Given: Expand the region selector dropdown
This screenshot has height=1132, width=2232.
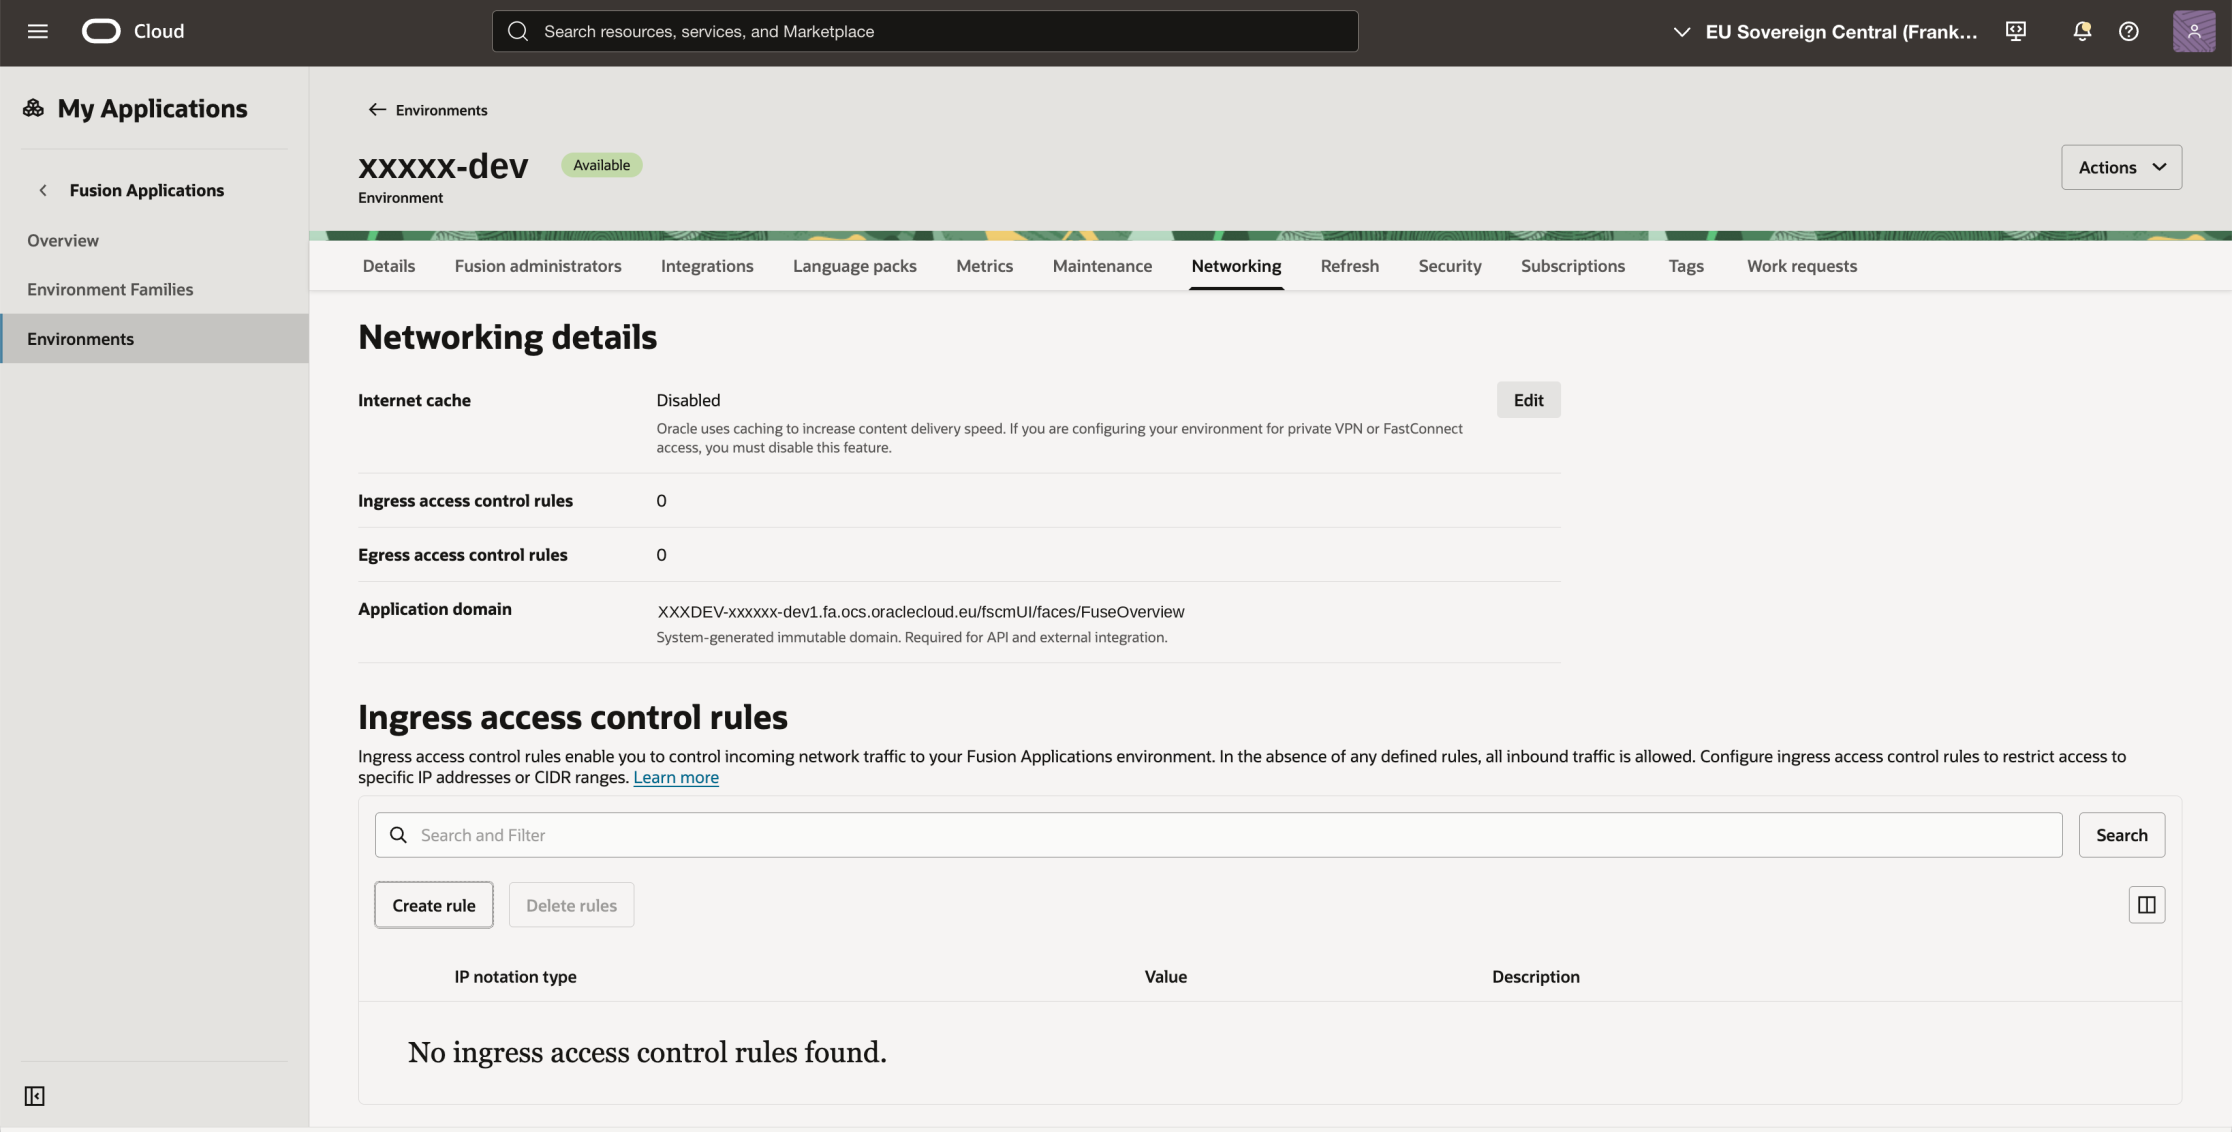Looking at the screenshot, I should [1825, 31].
